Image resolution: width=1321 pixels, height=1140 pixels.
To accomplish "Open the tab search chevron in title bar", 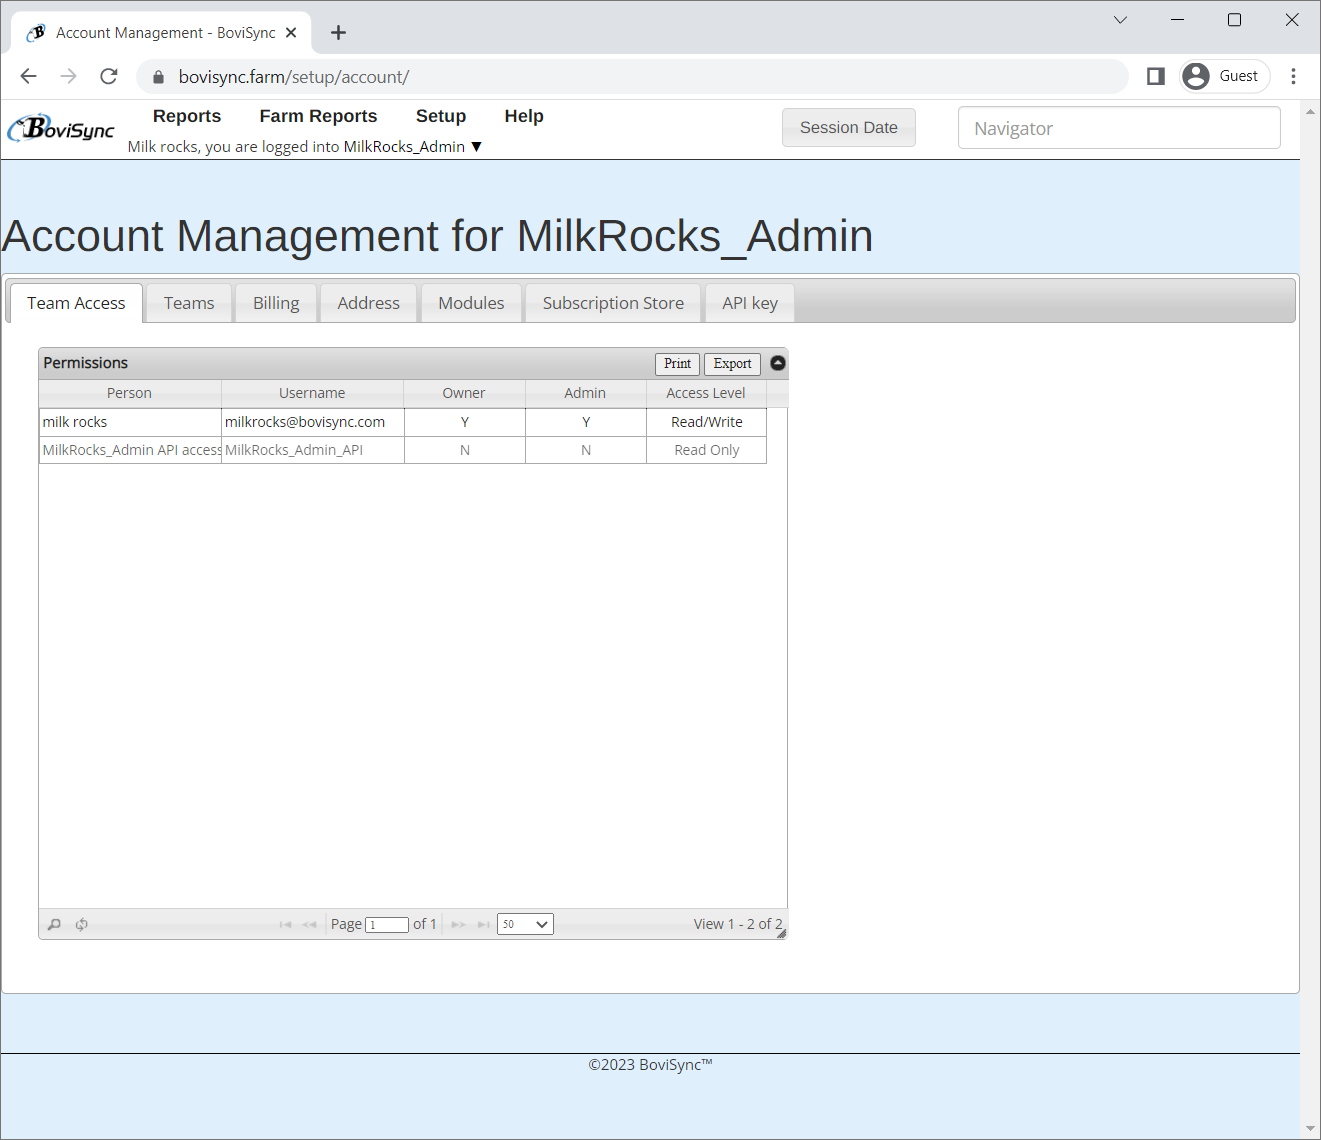I will coord(1120,20).
